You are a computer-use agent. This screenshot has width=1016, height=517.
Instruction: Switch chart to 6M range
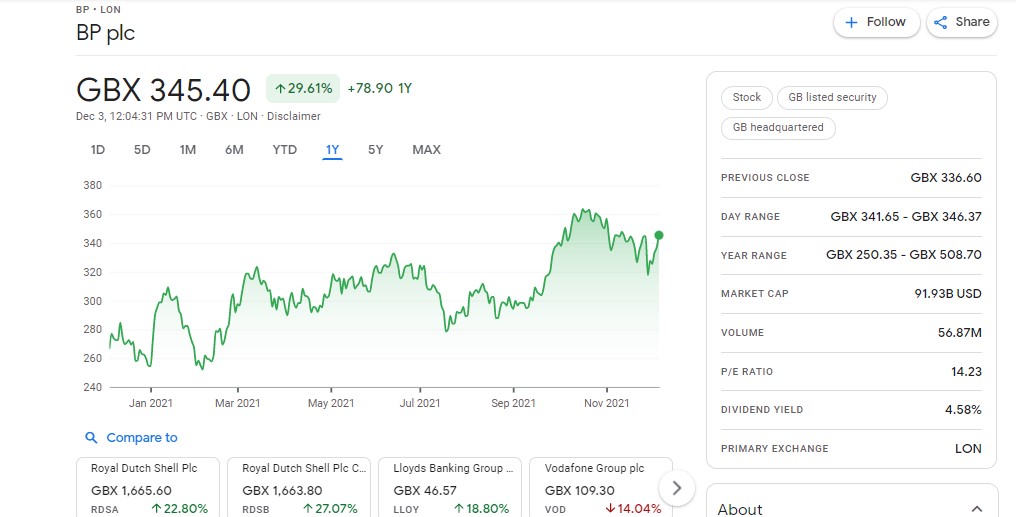click(x=234, y=150)
